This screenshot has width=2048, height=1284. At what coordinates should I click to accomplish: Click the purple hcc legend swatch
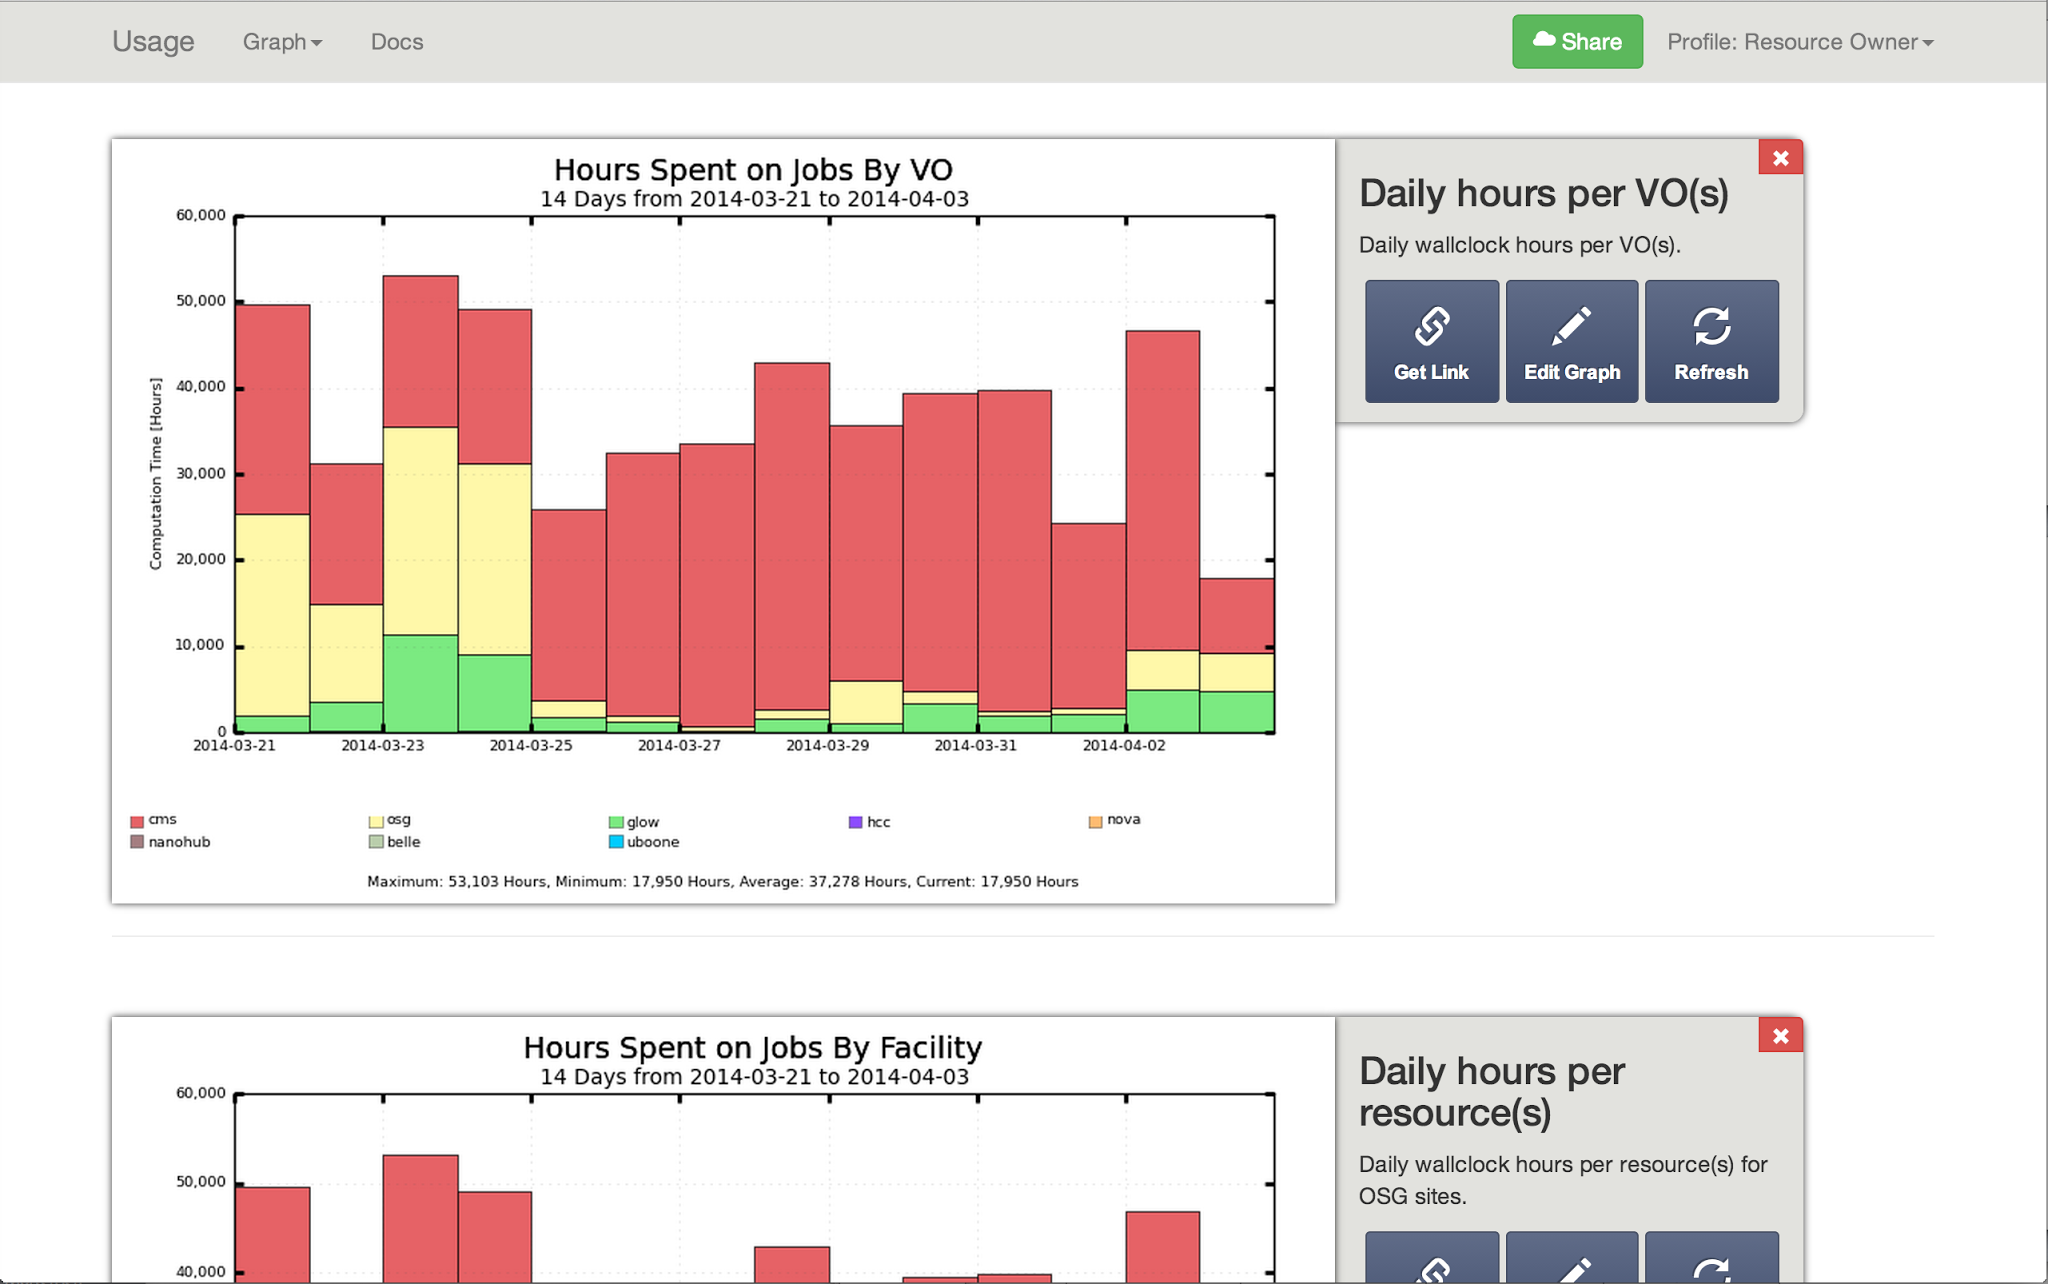click(x=855, y=823)
